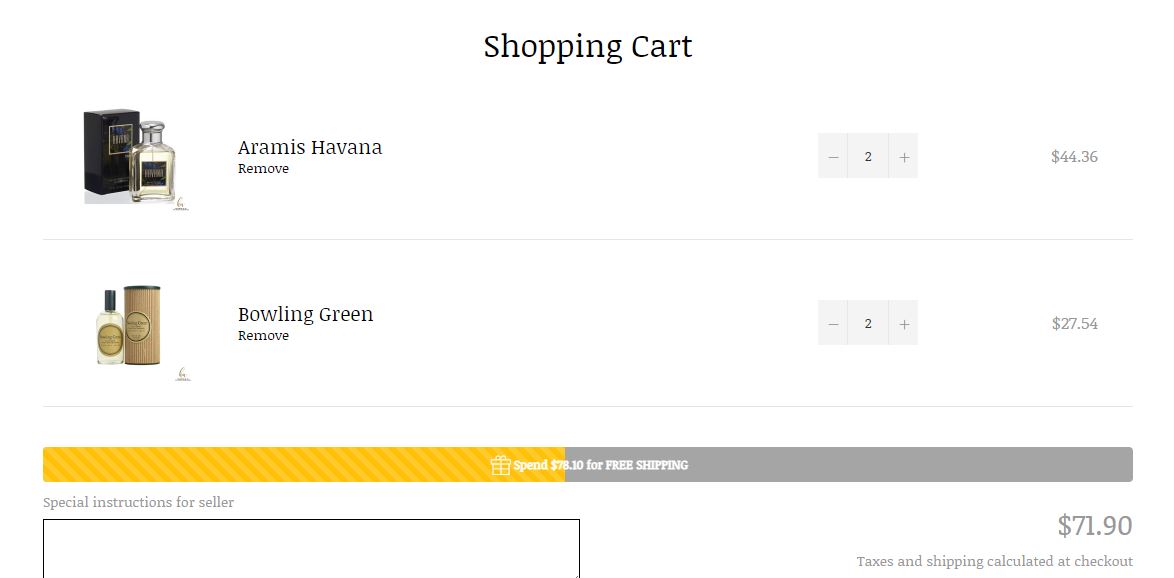This screenshot has width=1174, height=578.
Task: Click Bowling Green quantity field
Action: (x=868, y=324)
